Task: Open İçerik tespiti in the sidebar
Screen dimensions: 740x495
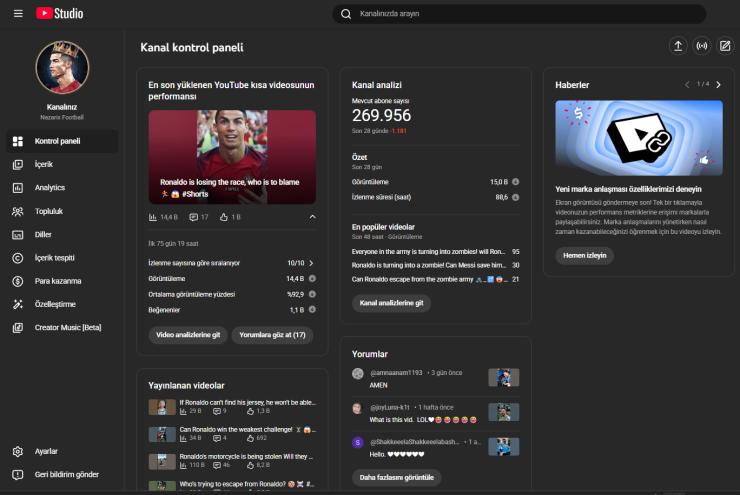Action: click(x=62, y=258)
